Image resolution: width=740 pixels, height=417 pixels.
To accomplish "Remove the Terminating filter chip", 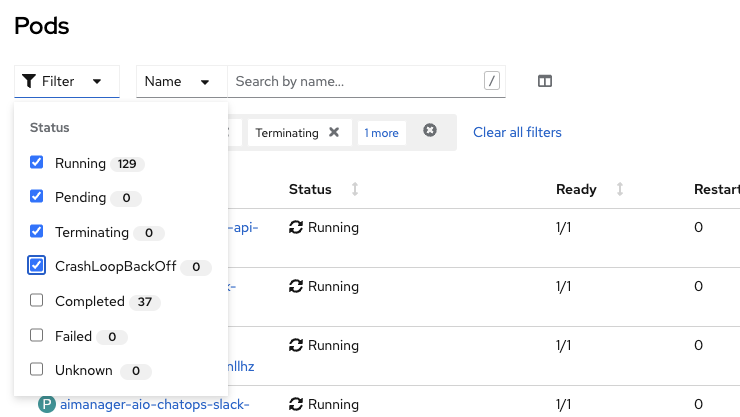I will tap(334, 132).
